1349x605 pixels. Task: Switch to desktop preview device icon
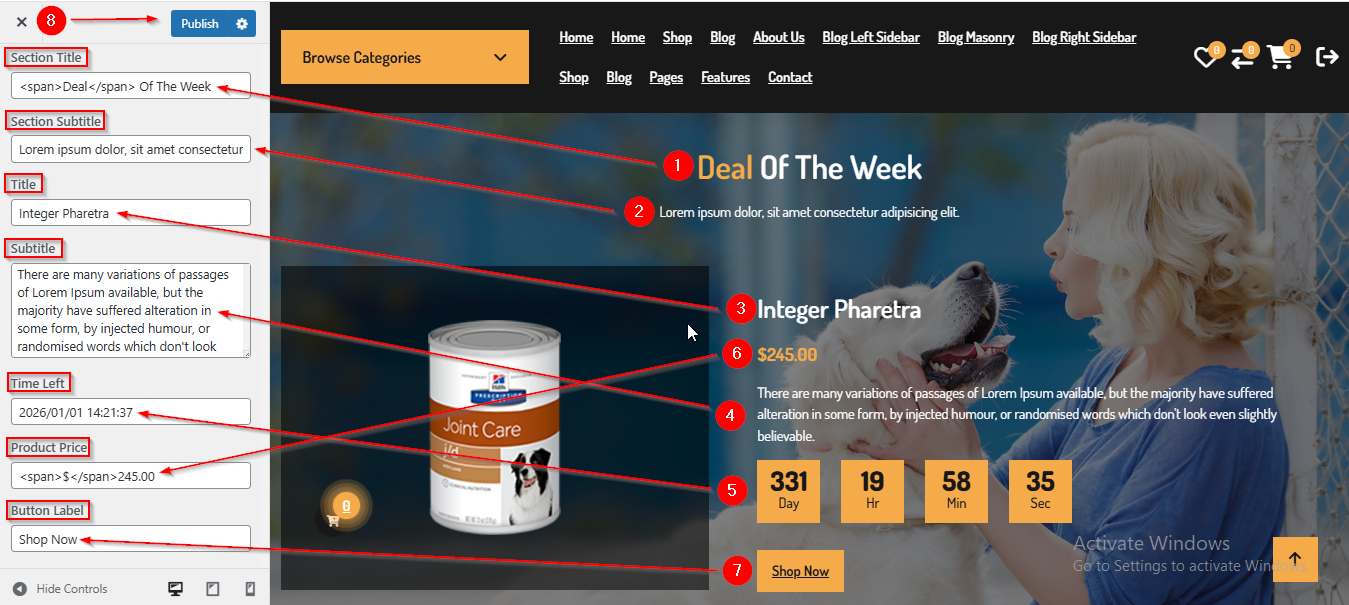[x=175, y=589]
